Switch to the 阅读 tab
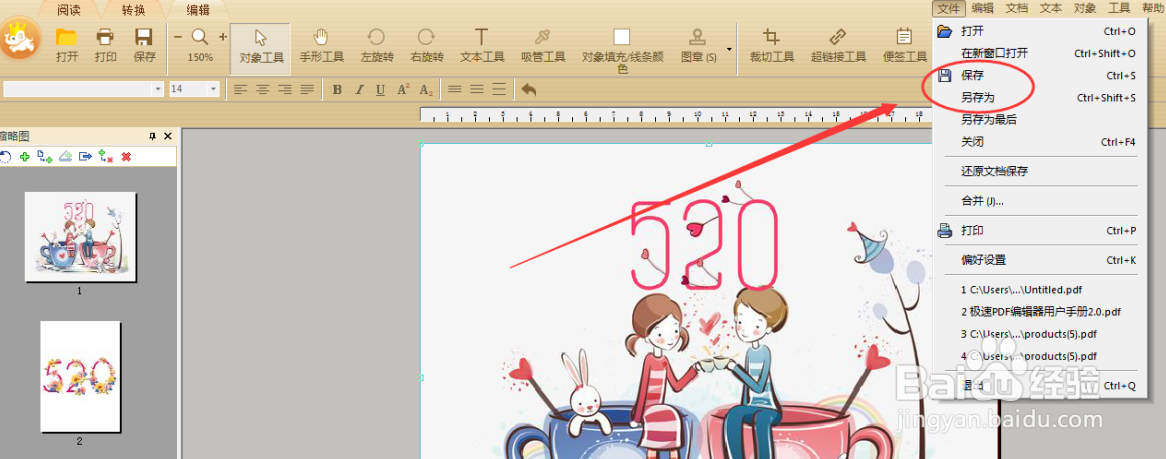This screenshot has height=459, width=1166. point(68,10)
